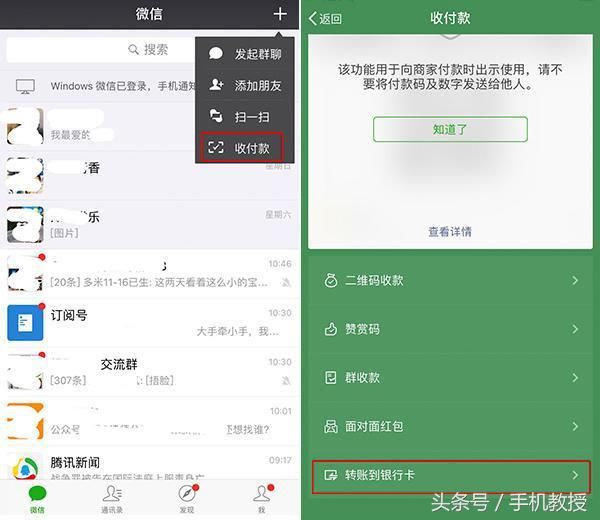The height and width of the screenshot is (520, 600).
Task: Select 添加朋友 from the popup menu
Action: point(245,85)
